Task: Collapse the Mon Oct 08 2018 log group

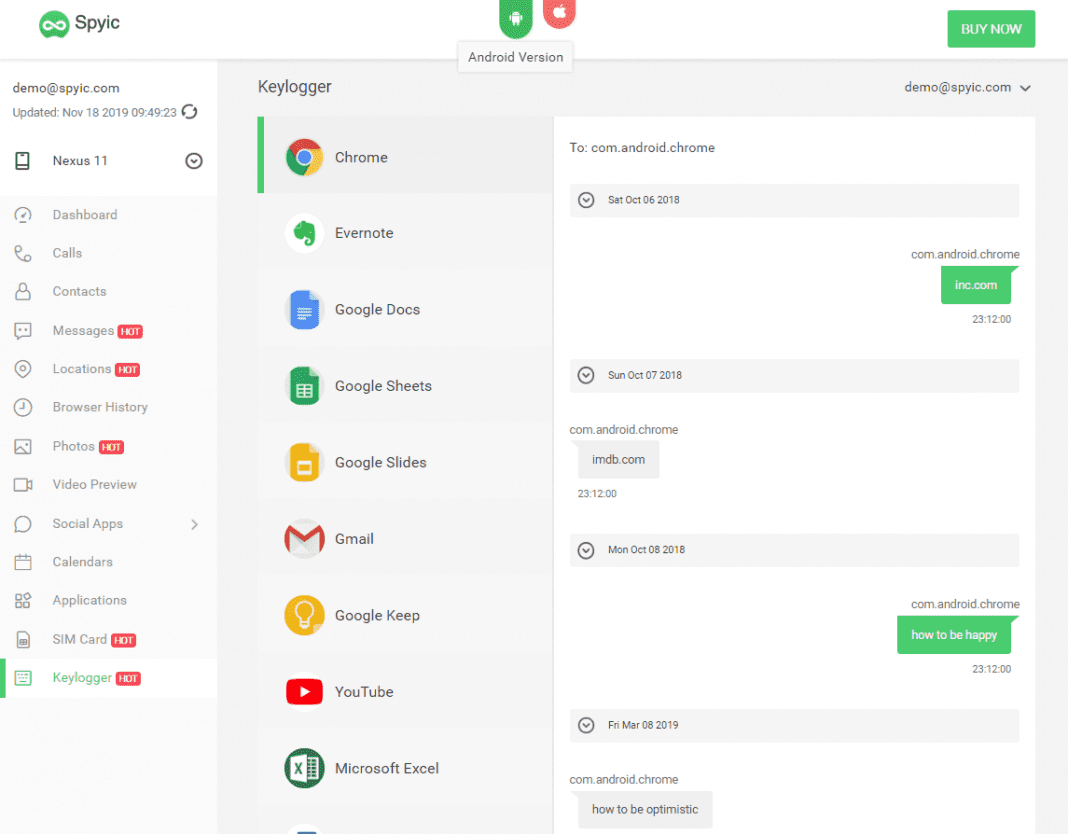Action: (x=587, y=550)
